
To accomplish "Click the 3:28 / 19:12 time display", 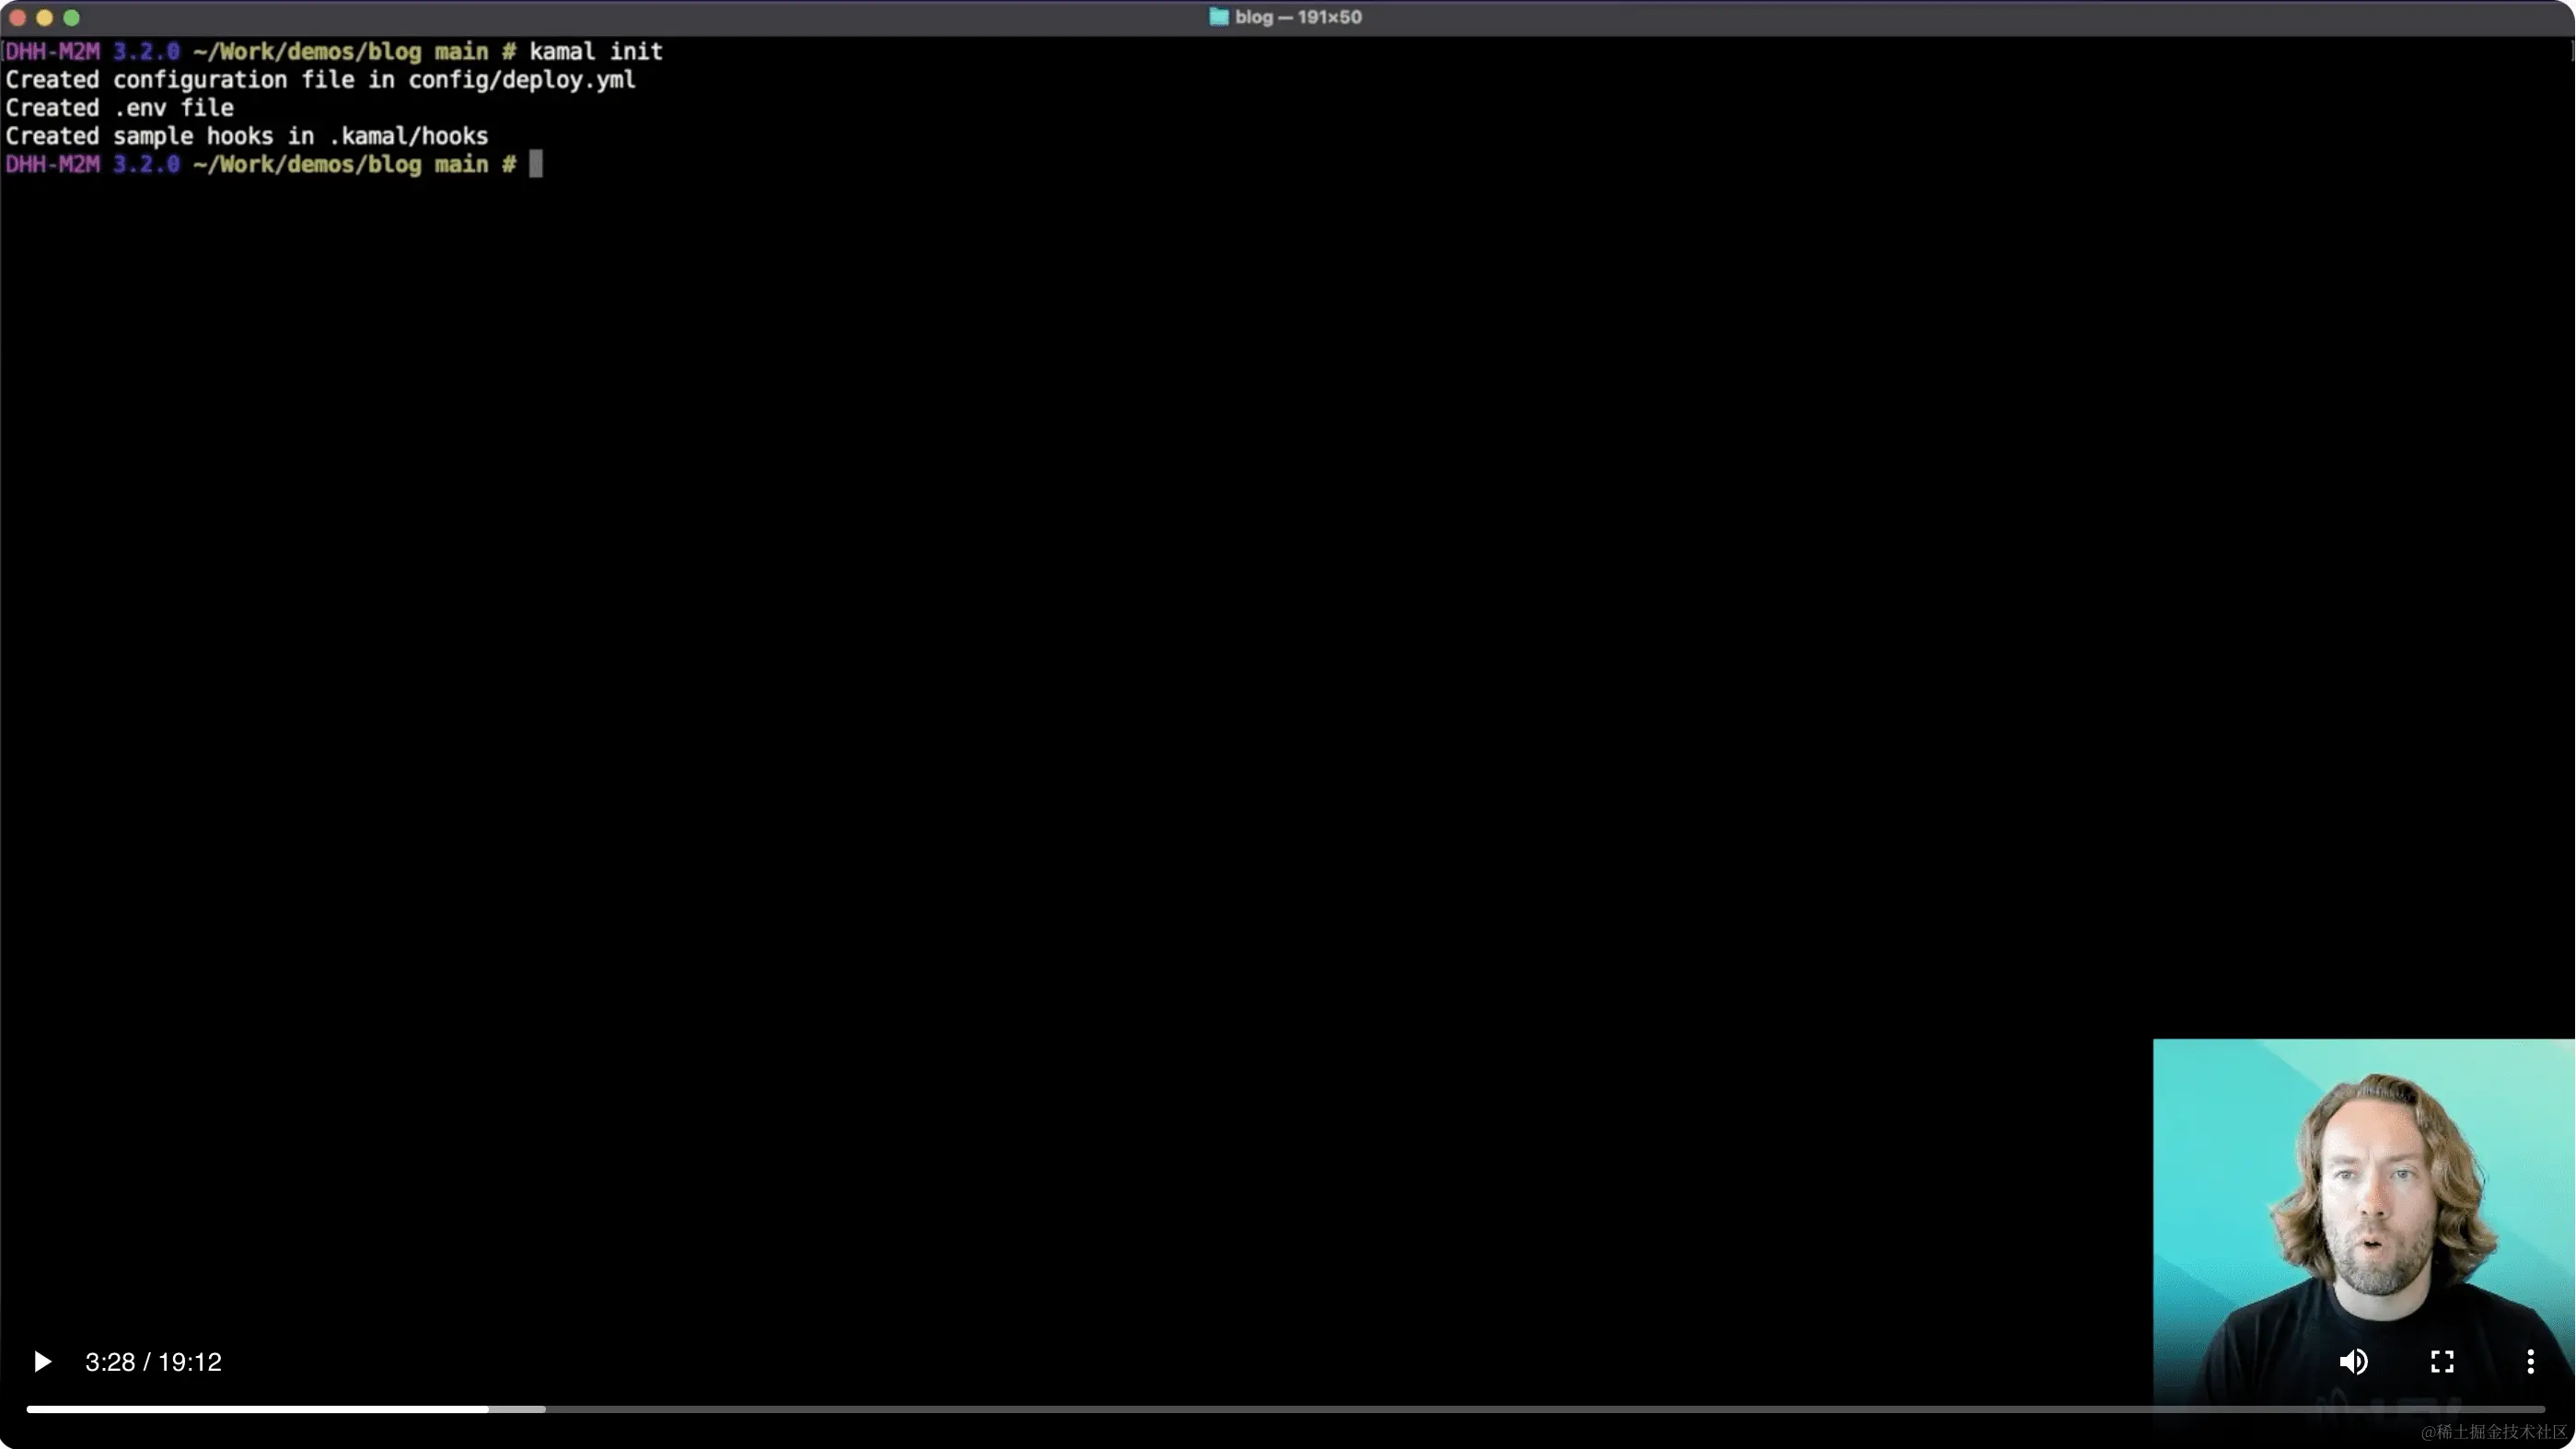I will tap(153, 1362).
